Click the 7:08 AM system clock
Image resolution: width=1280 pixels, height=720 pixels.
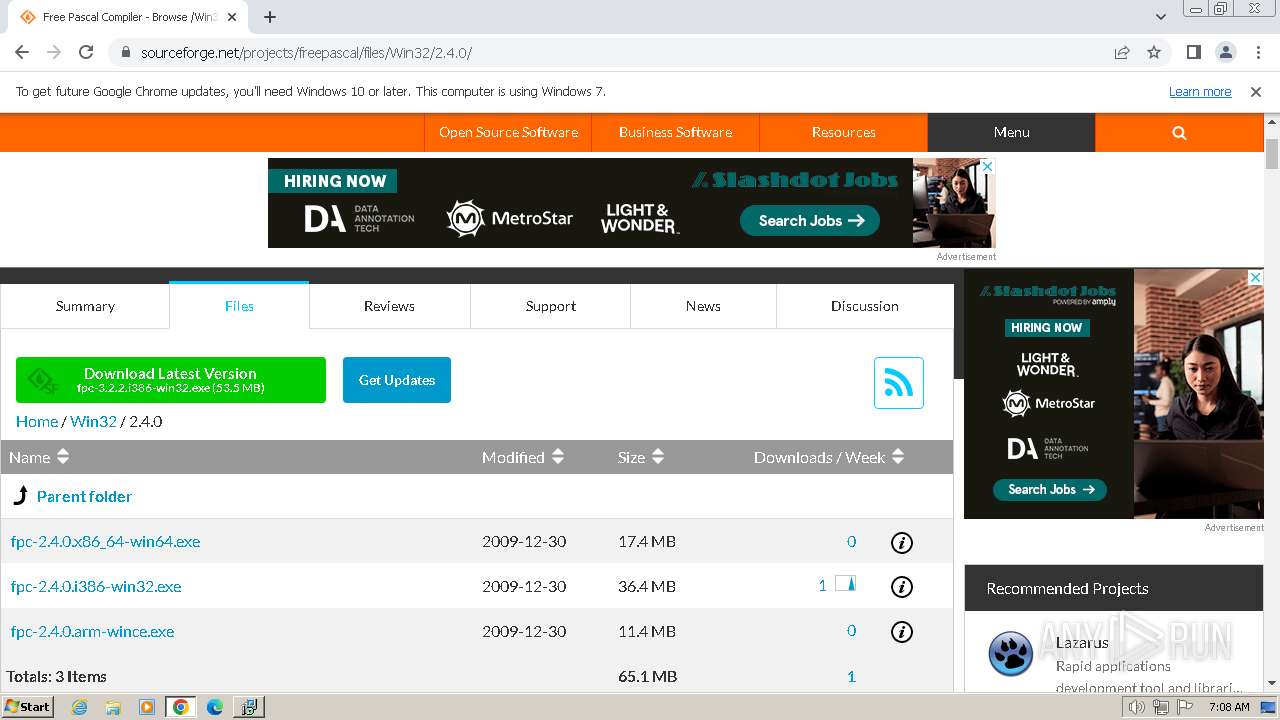click(1229, 707)
